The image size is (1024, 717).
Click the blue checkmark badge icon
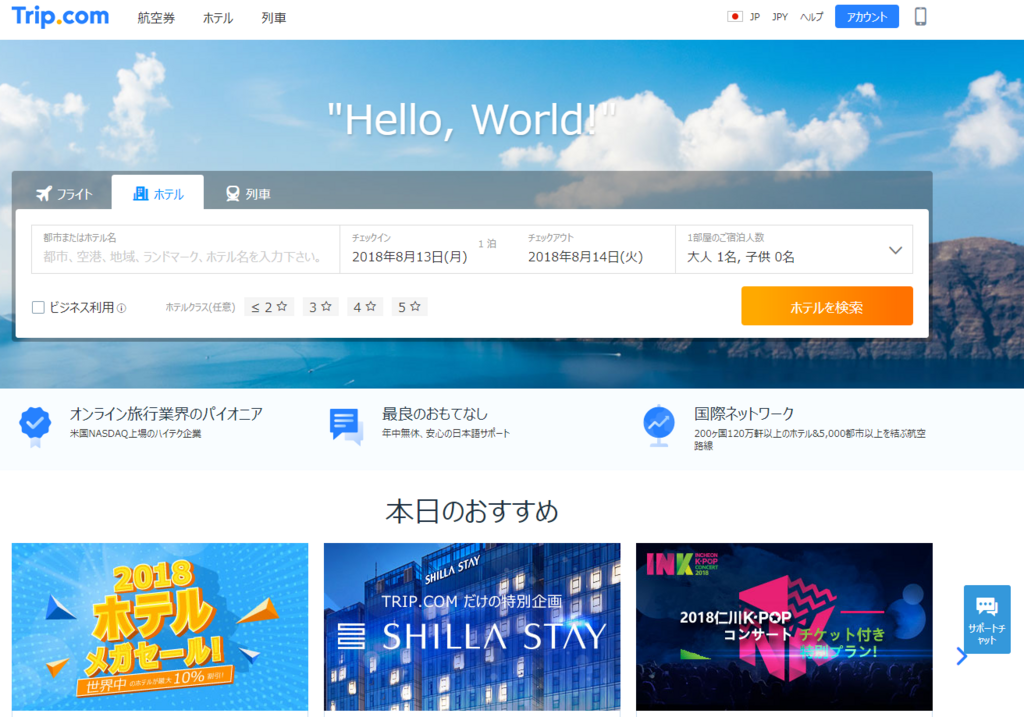(x=35, y=426)
